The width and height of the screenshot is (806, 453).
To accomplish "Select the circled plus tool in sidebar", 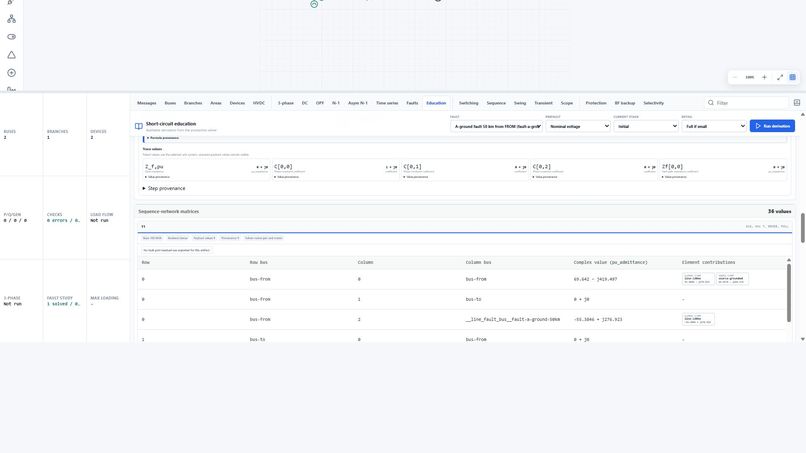I will click(11, 73).
